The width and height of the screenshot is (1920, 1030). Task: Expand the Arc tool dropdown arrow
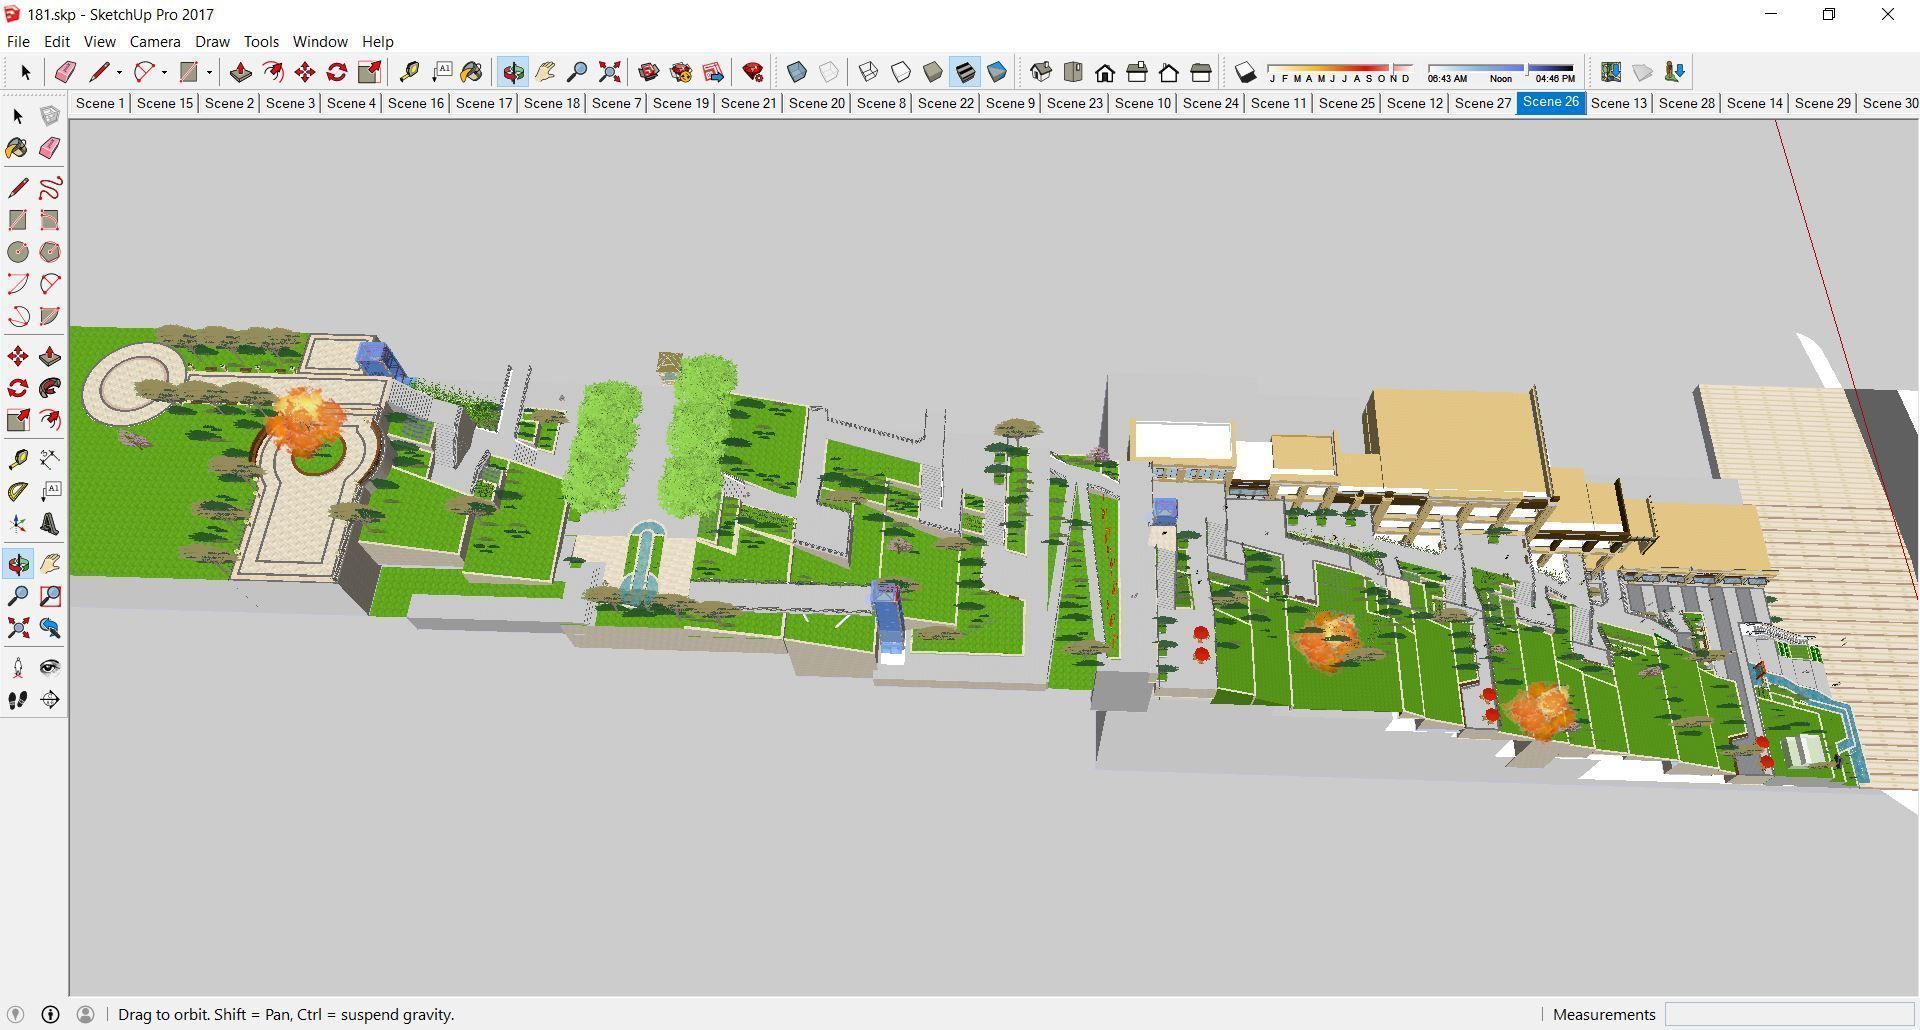[164, 72]
